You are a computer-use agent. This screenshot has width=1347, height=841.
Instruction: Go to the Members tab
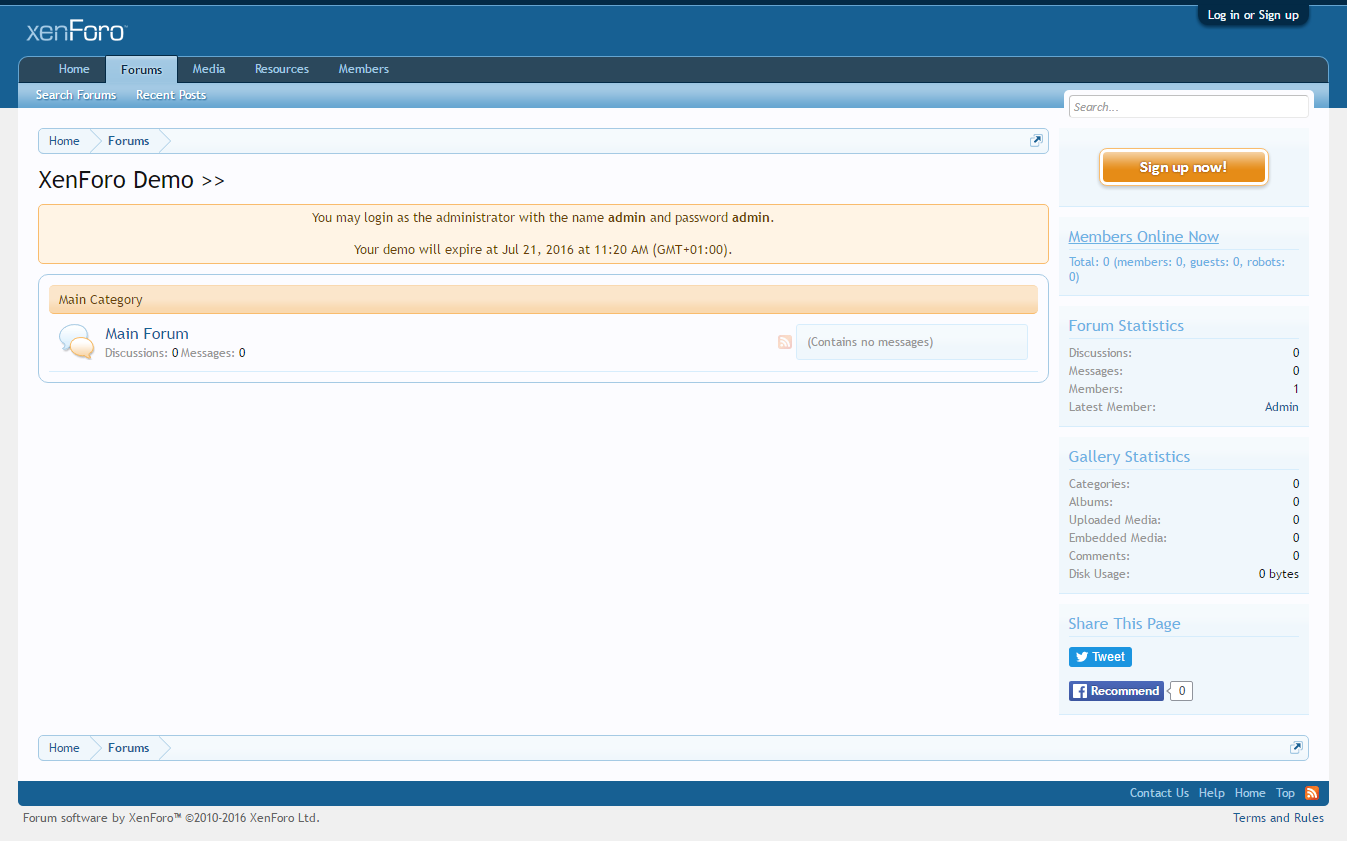tap(364, 69)
